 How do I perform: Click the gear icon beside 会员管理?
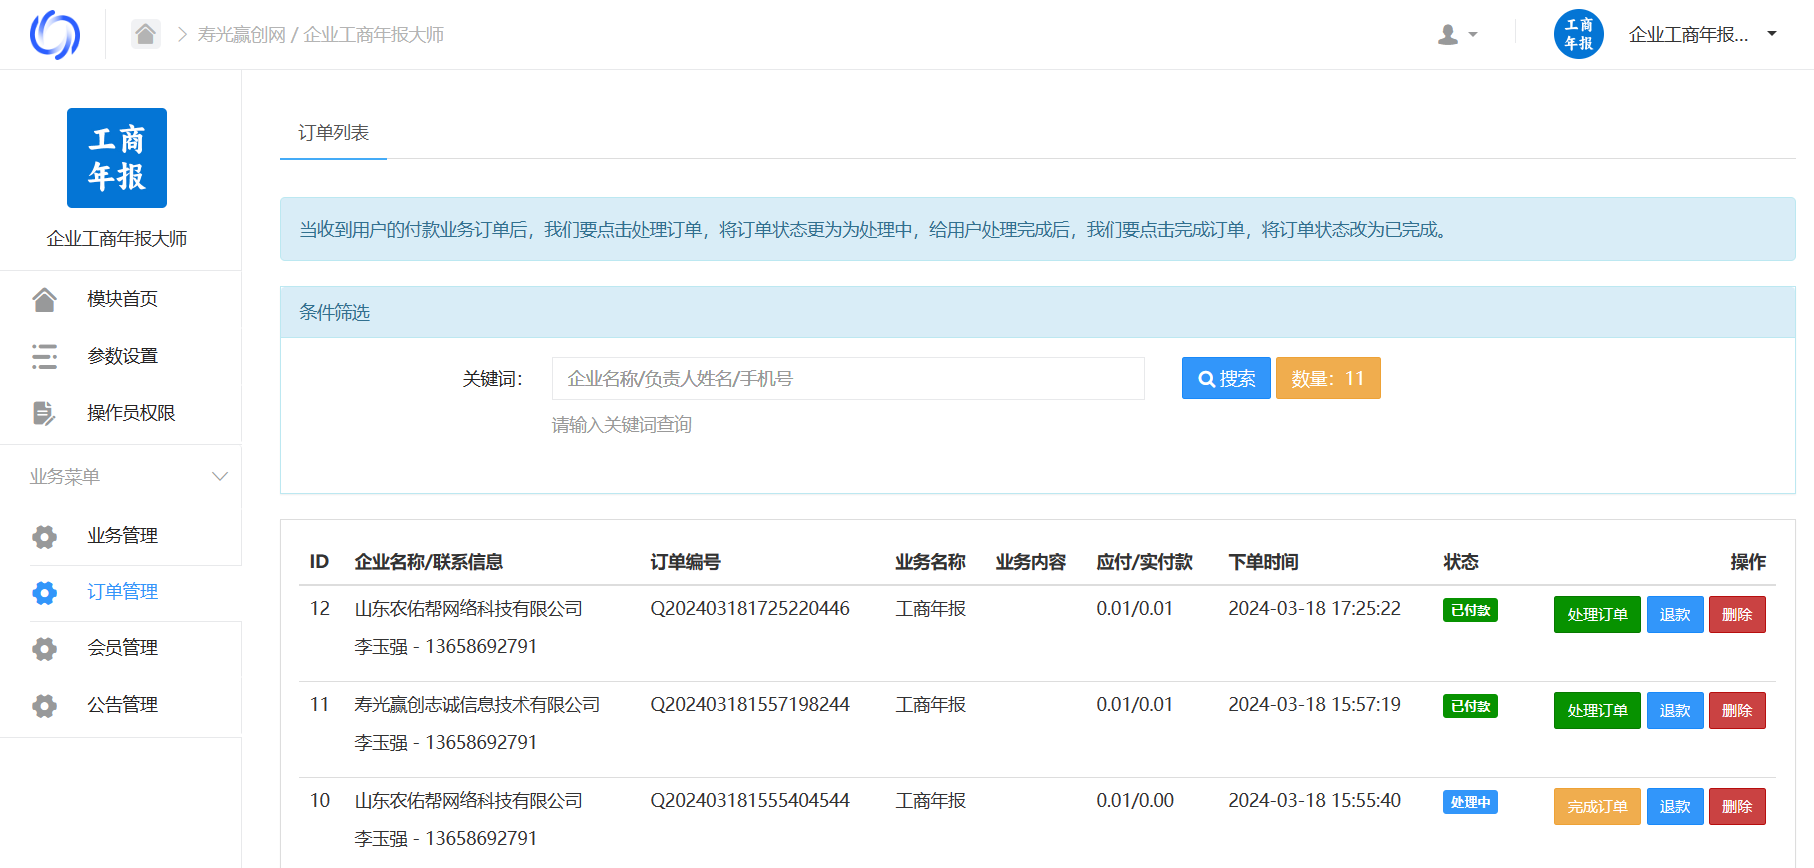[44, 648]
